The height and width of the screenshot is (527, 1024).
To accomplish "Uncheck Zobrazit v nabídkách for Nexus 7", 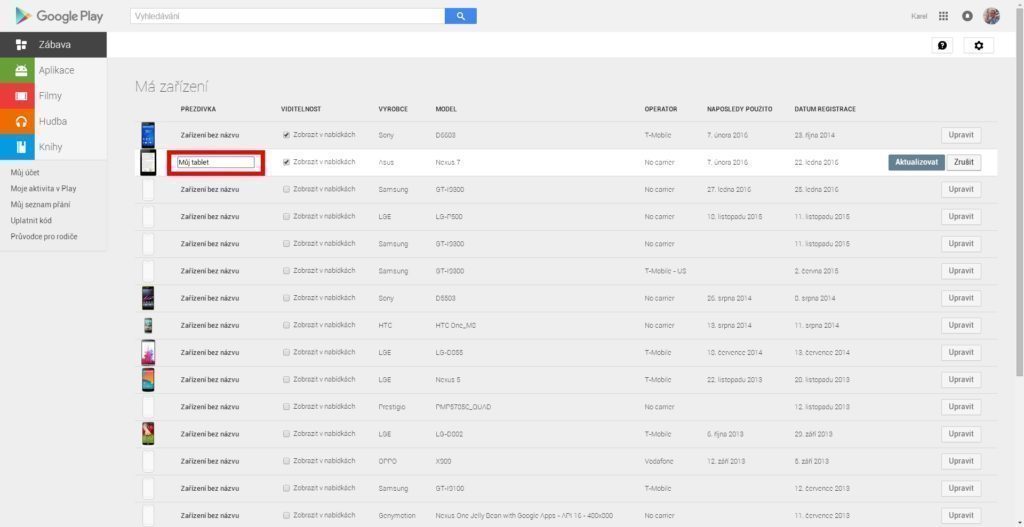I will 286,162.
